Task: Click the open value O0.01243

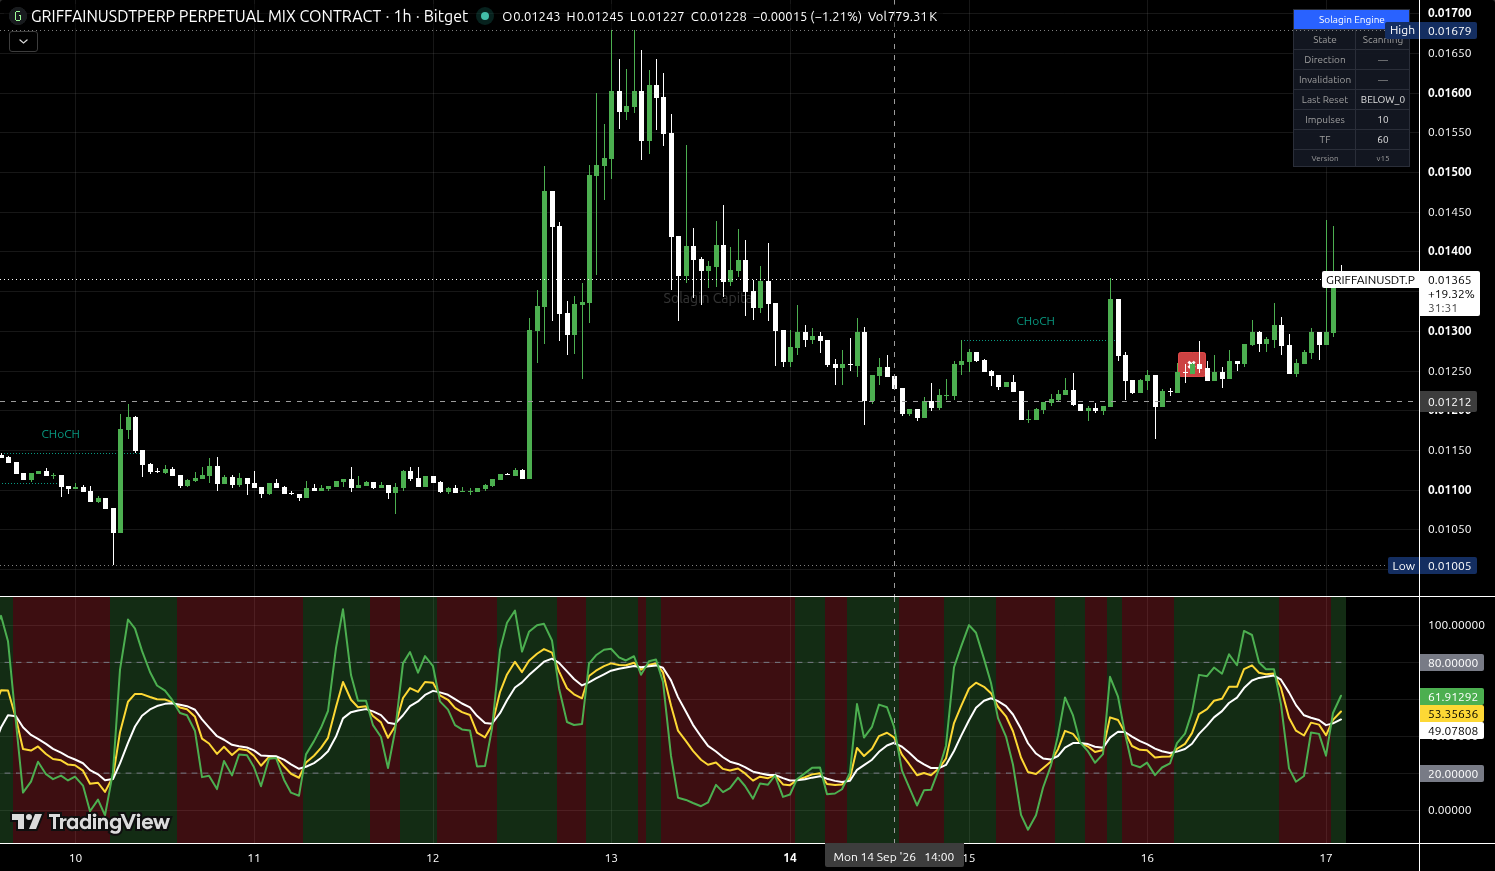Action: click(x=531, y=17)
